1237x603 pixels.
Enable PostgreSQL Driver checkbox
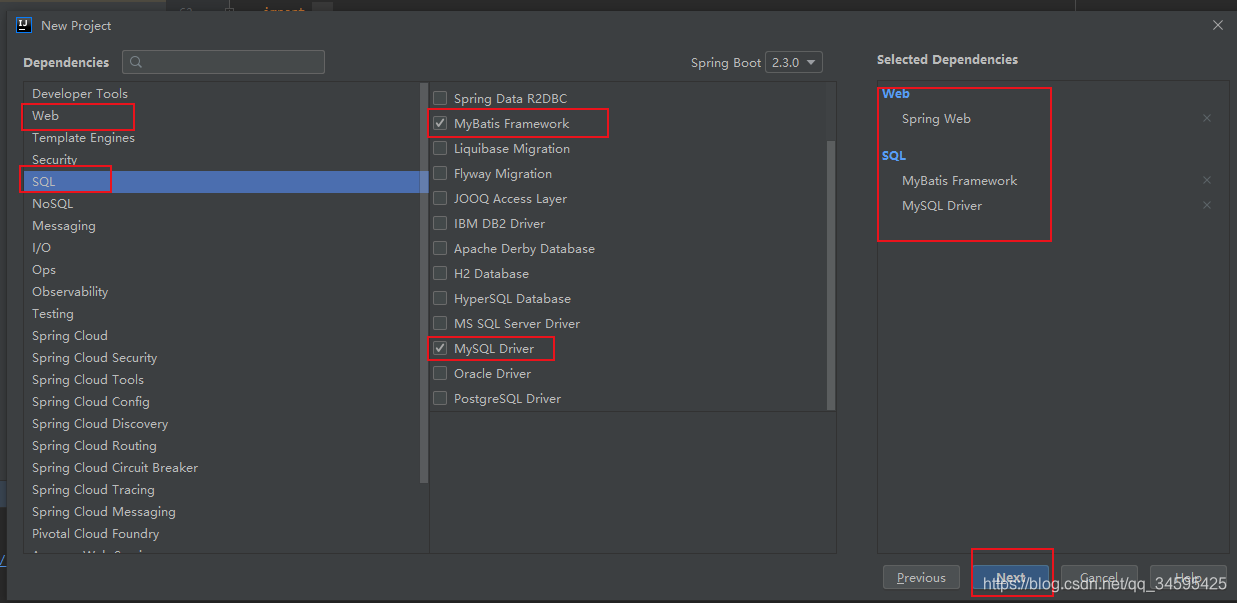440,398
